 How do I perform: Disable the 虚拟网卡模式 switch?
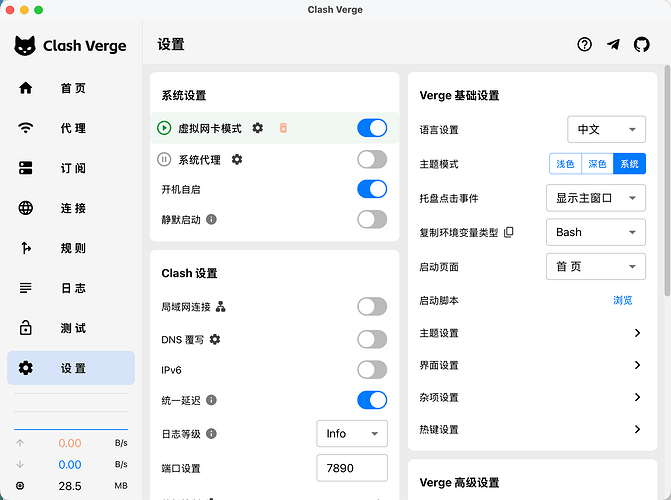pos(372,128)
